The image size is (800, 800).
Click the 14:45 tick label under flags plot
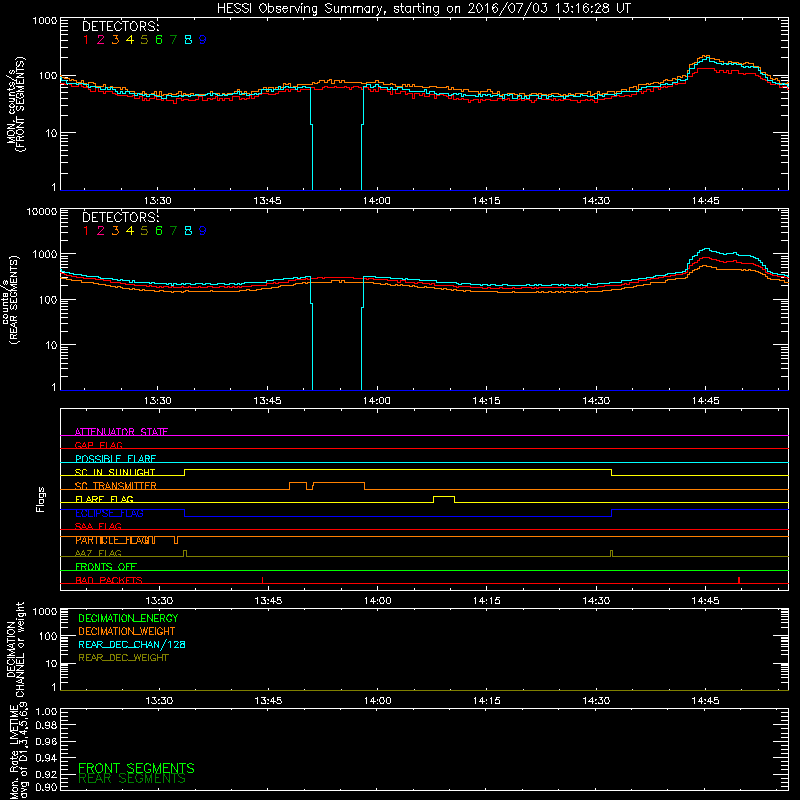point(706,601)
